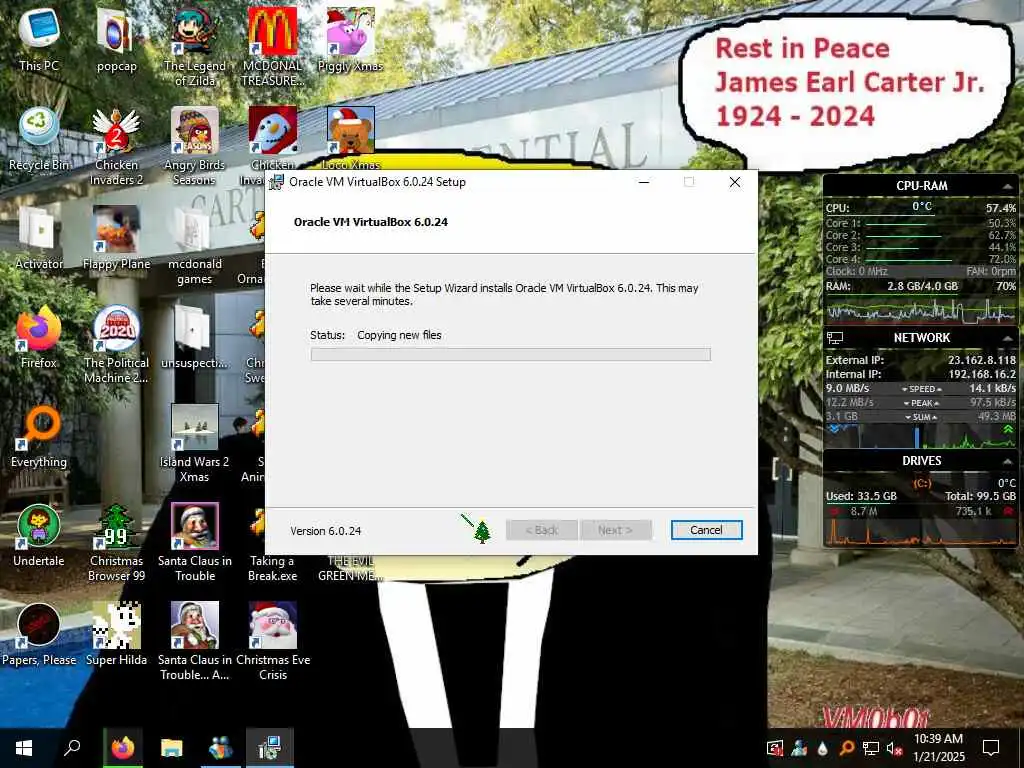Select the Santa Claus in Trouble shortcut

194,543
